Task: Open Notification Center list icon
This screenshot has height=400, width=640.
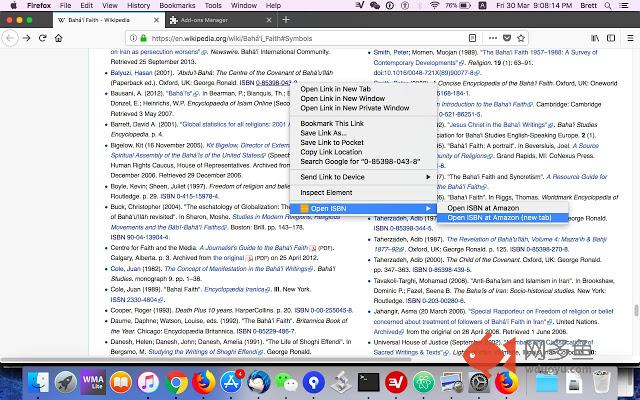Action: 624,6
